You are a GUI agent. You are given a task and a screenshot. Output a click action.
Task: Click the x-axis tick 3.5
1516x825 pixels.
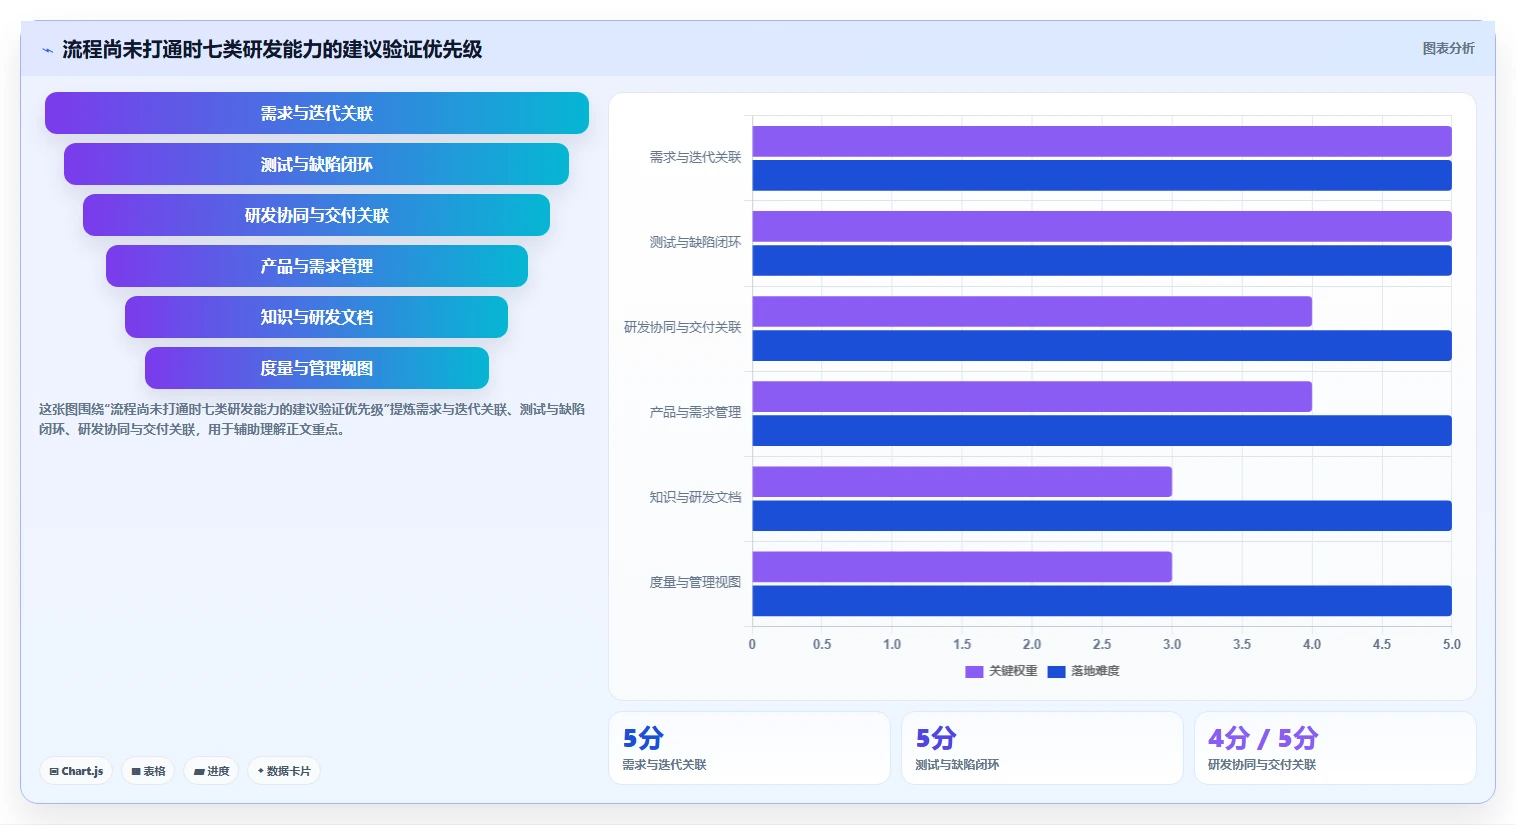1242,644
